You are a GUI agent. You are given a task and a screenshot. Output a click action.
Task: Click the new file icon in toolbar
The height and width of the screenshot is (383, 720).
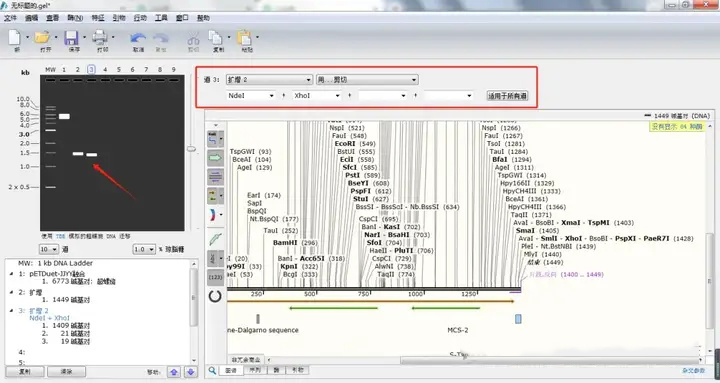pos(15,38)
